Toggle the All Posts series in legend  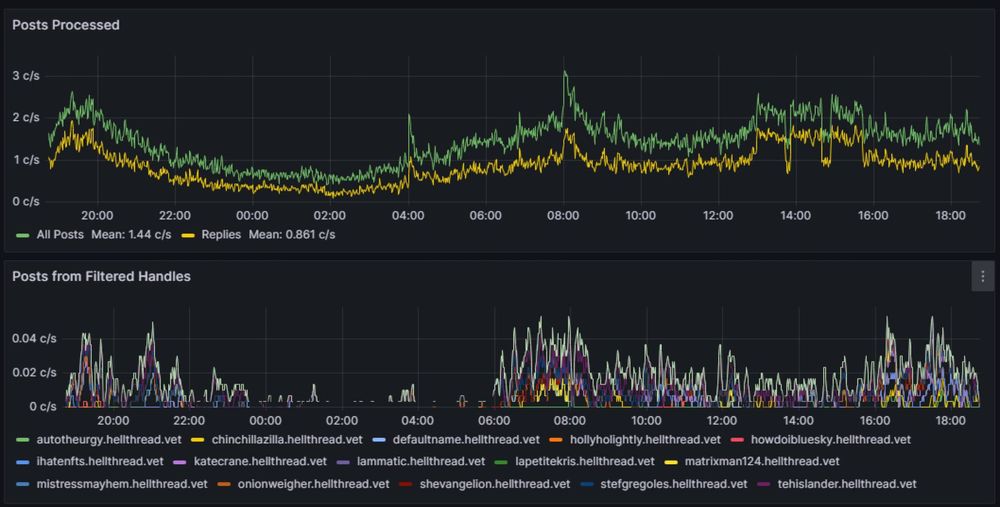pos(60,235)
